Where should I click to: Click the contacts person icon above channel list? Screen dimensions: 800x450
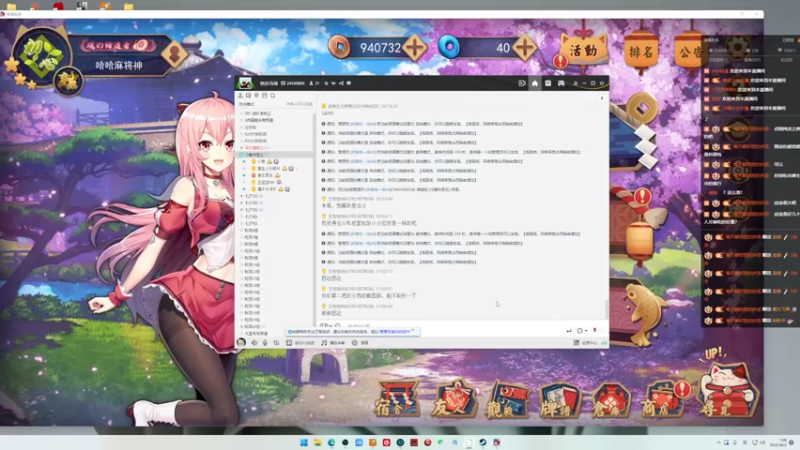pos(240,95)
